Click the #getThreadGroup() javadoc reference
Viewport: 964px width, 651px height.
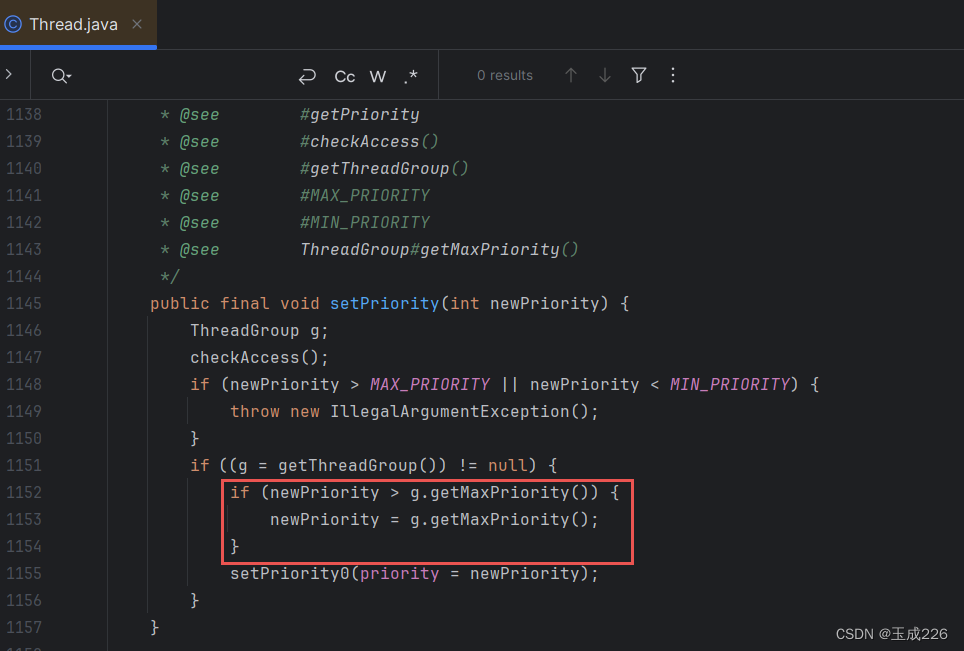pyautogui.click(x=384, y=169)
